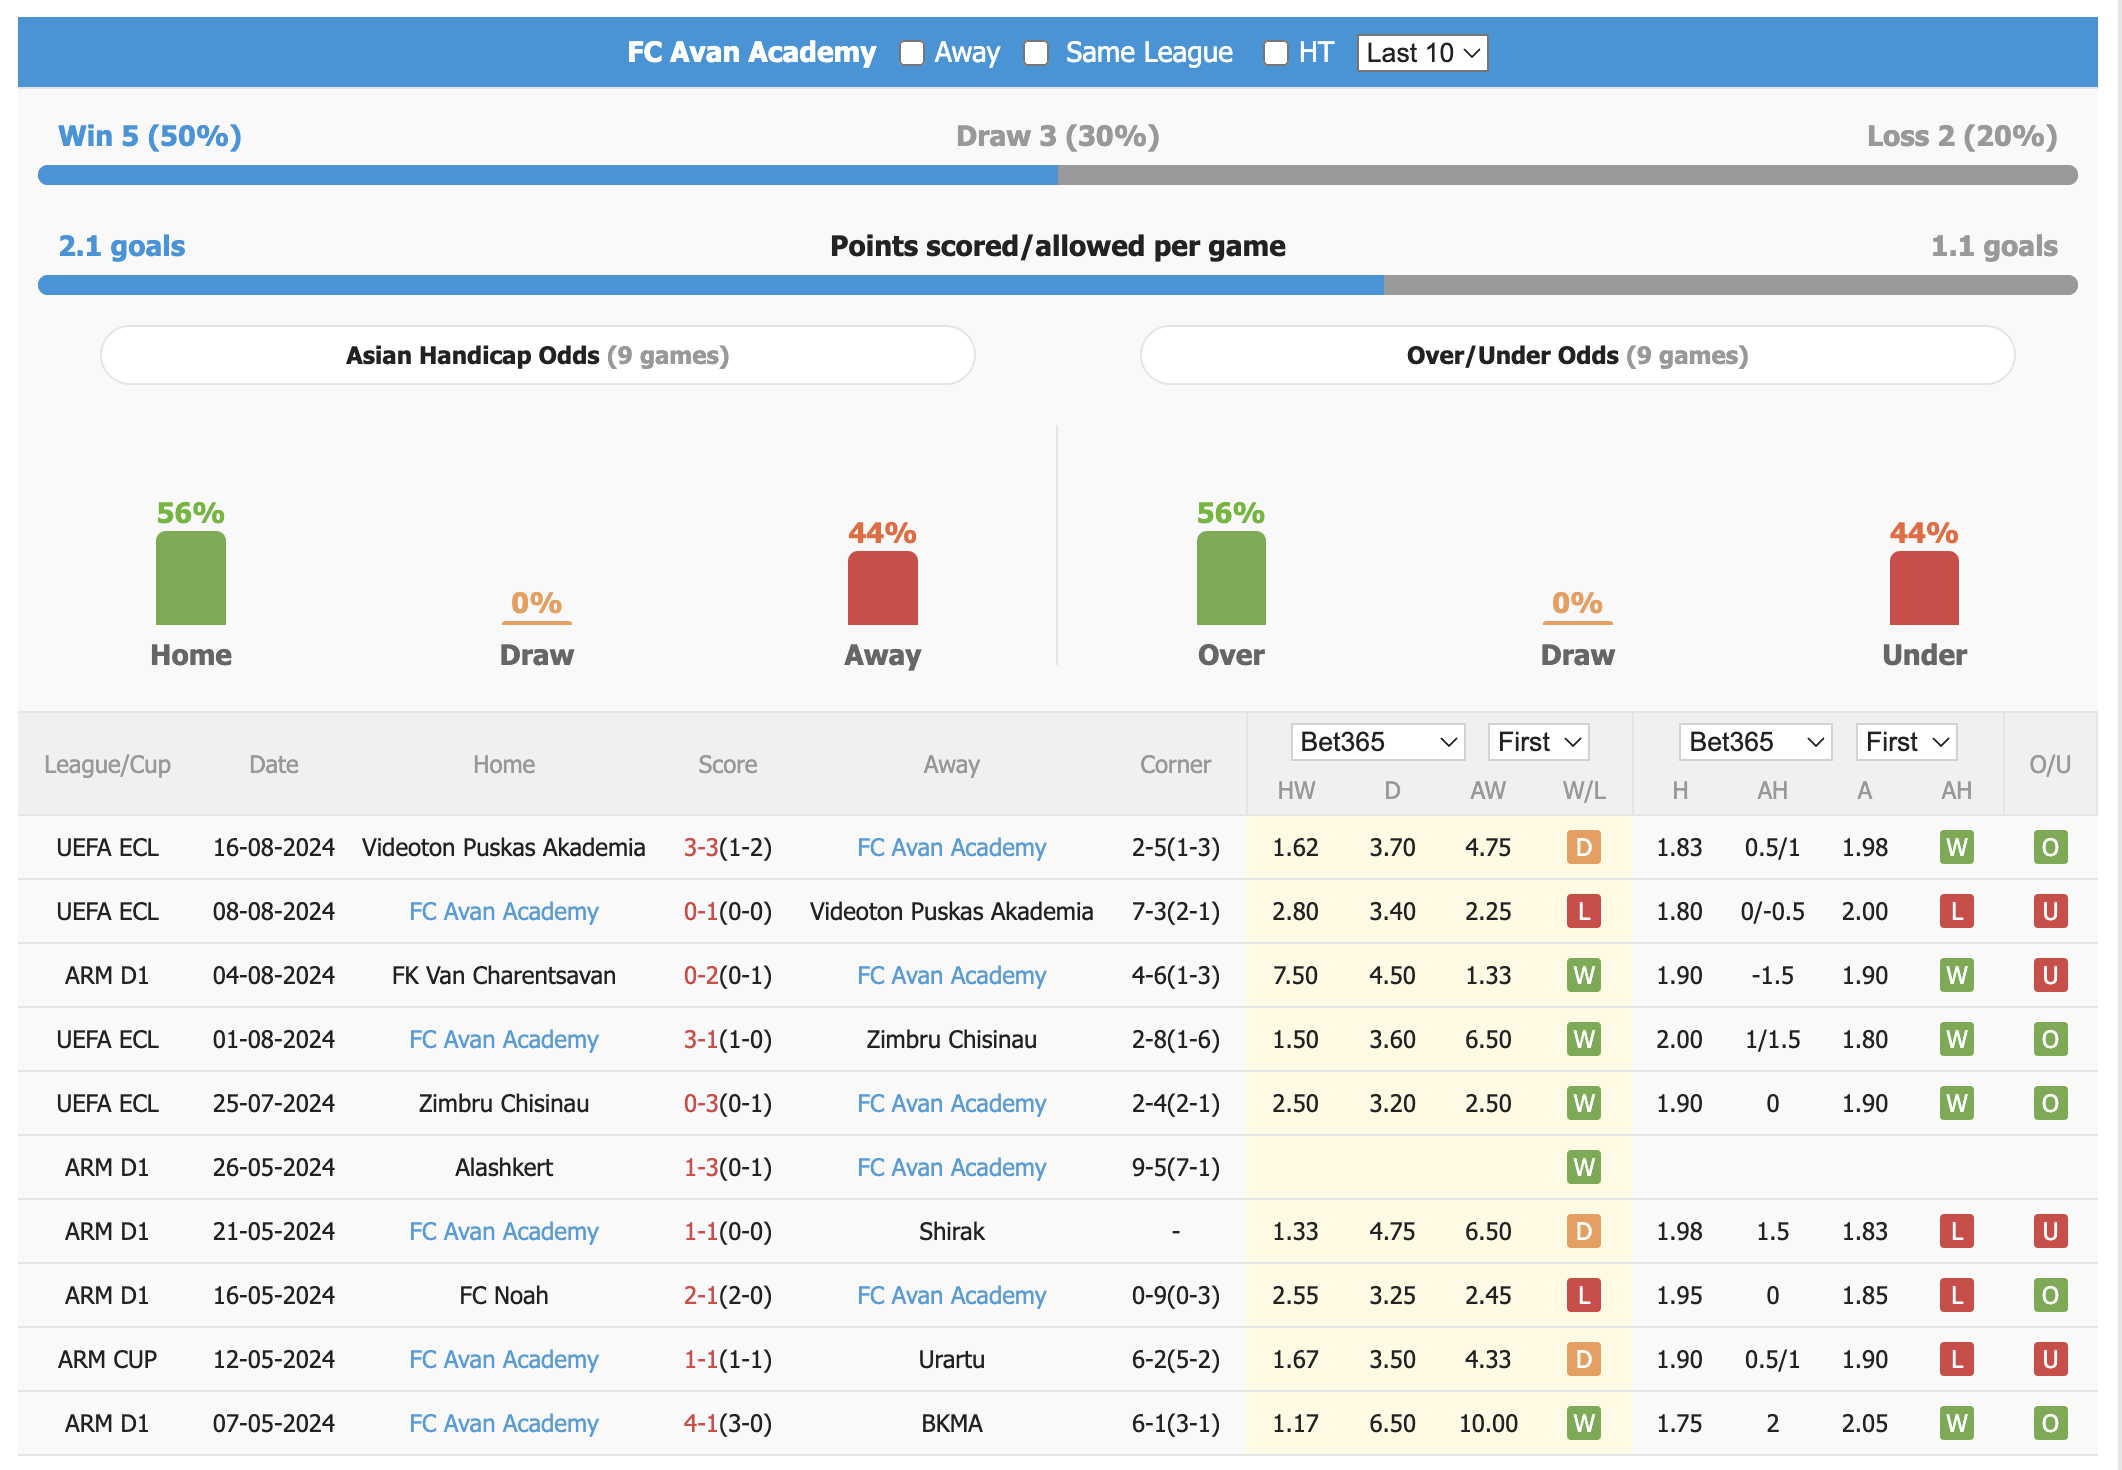The width and height of the screenshot is (2122, 1470).
Task: Click D result badge for 16-08-2024 match
Action: (x=1584, y=847)
